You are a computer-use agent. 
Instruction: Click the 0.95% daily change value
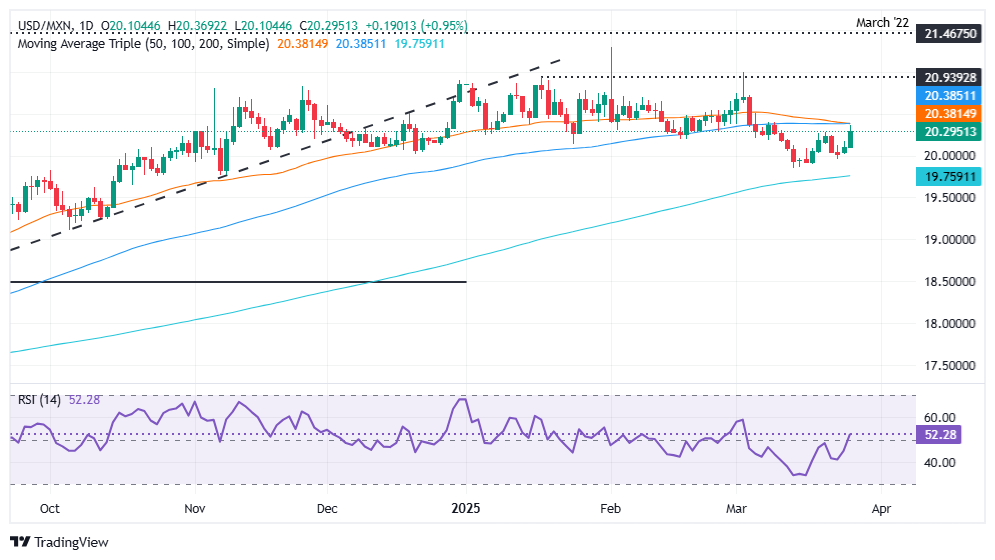pyautogui.click(x=422, y=28)
